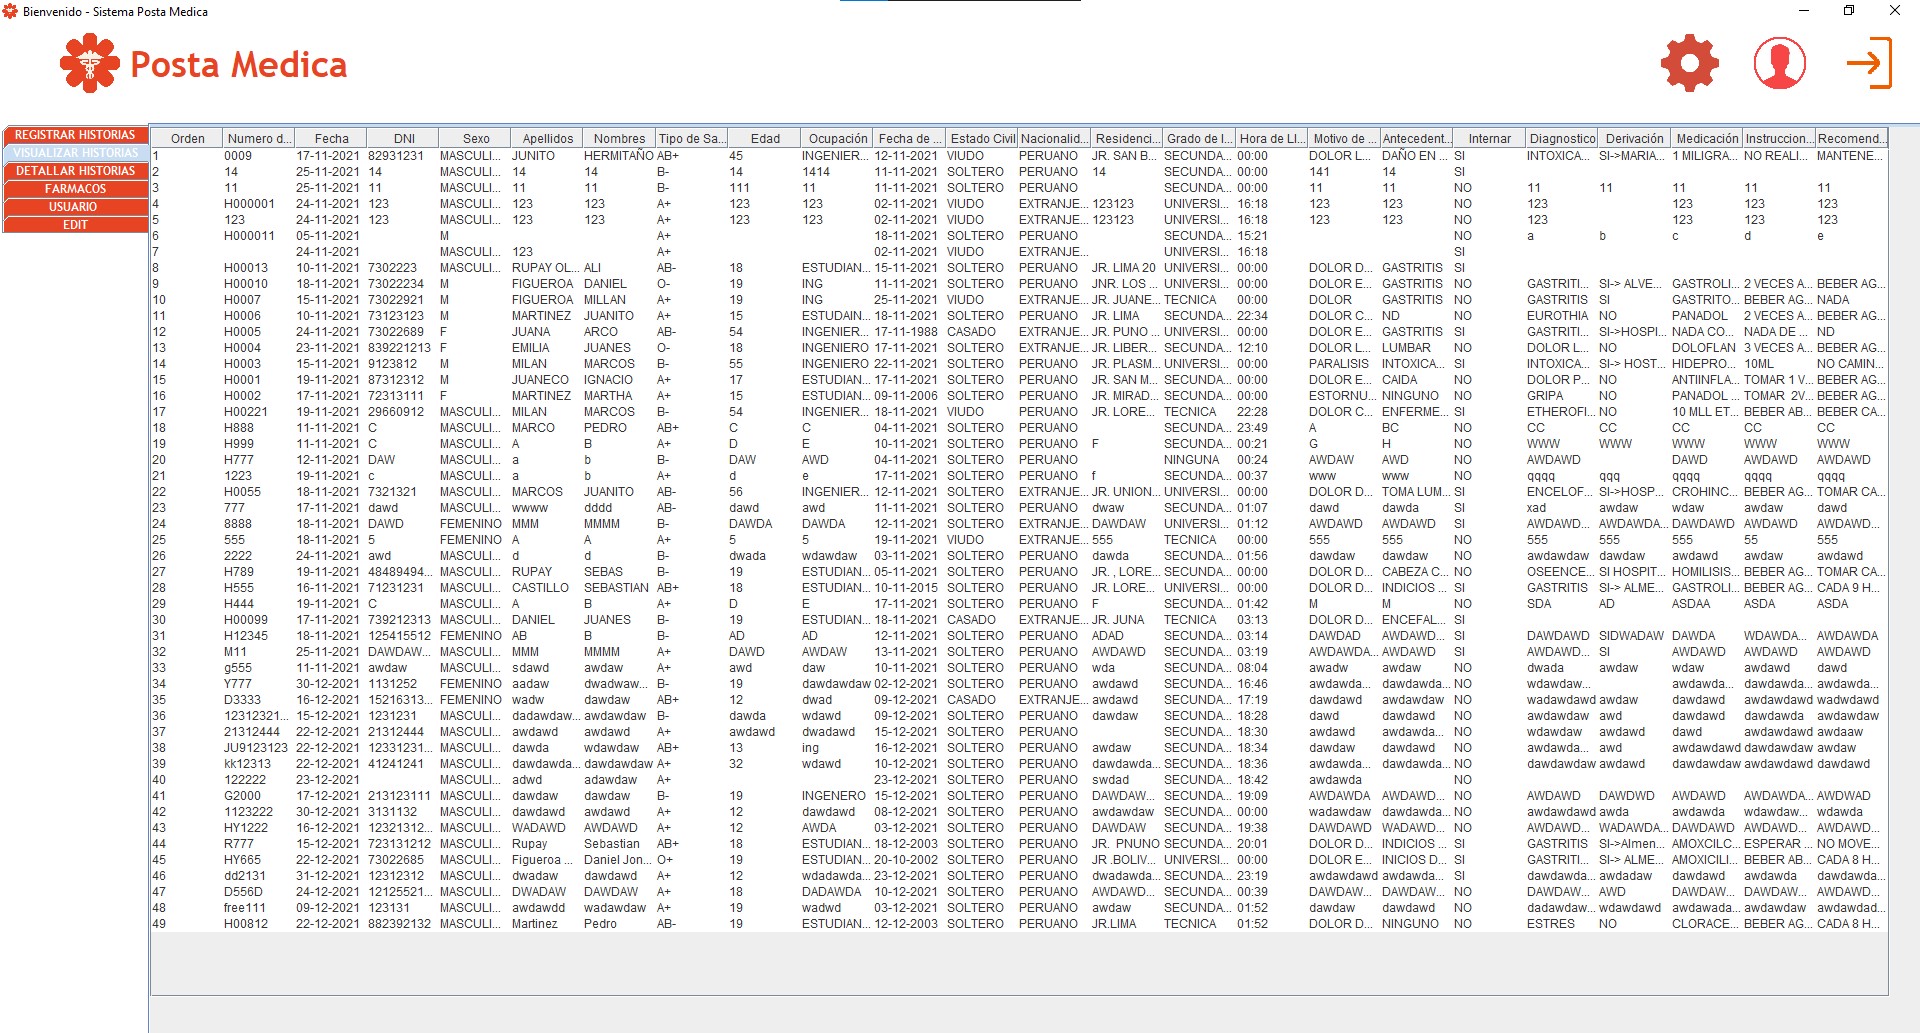Select history number free111

pos(258,908)
